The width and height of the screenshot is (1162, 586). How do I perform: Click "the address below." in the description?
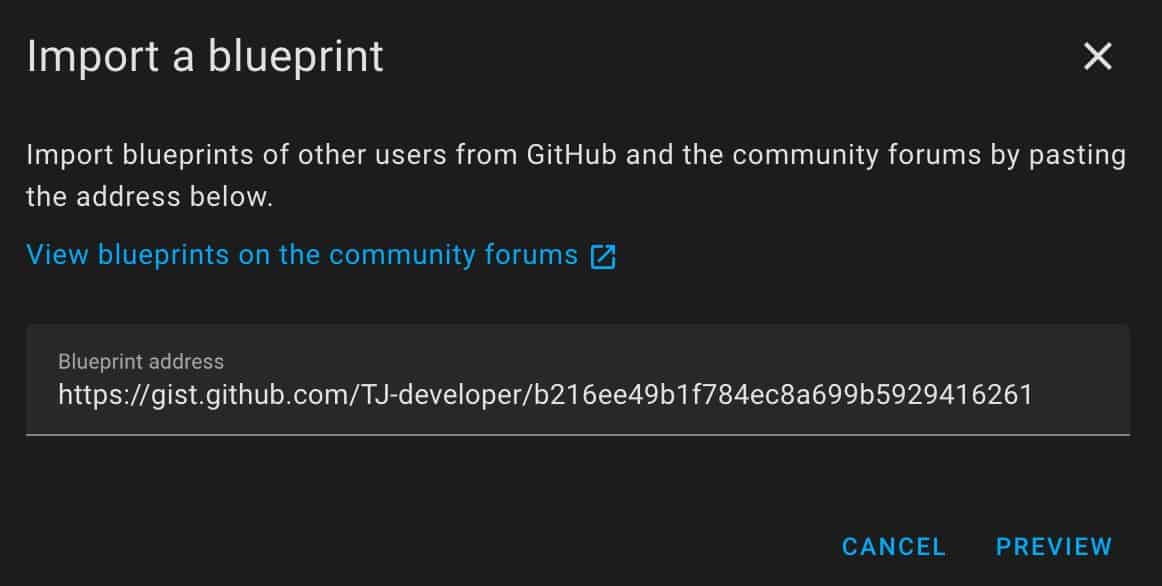pyautogui.click(x=150, y=196)
